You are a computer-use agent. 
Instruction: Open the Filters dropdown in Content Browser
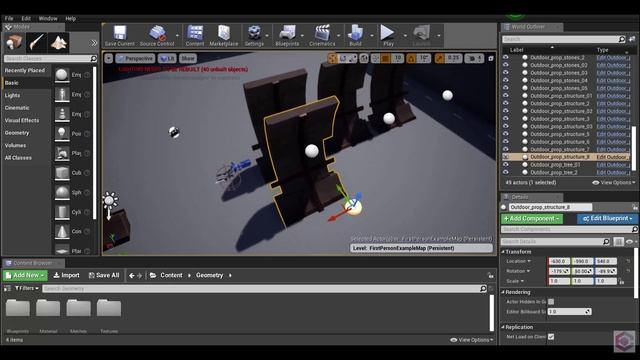click(x=27, y=288)
